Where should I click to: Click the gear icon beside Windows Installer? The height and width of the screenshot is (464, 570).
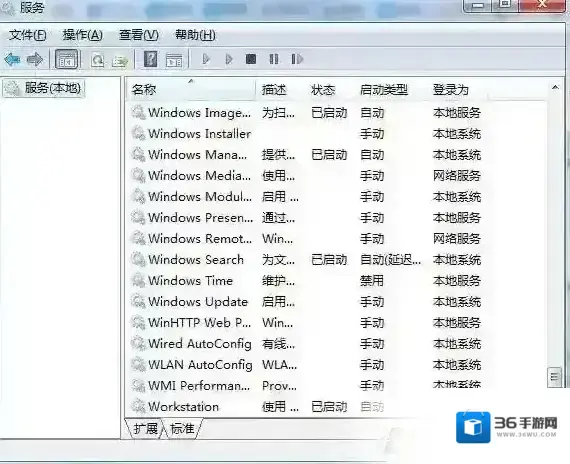[138, 133]
